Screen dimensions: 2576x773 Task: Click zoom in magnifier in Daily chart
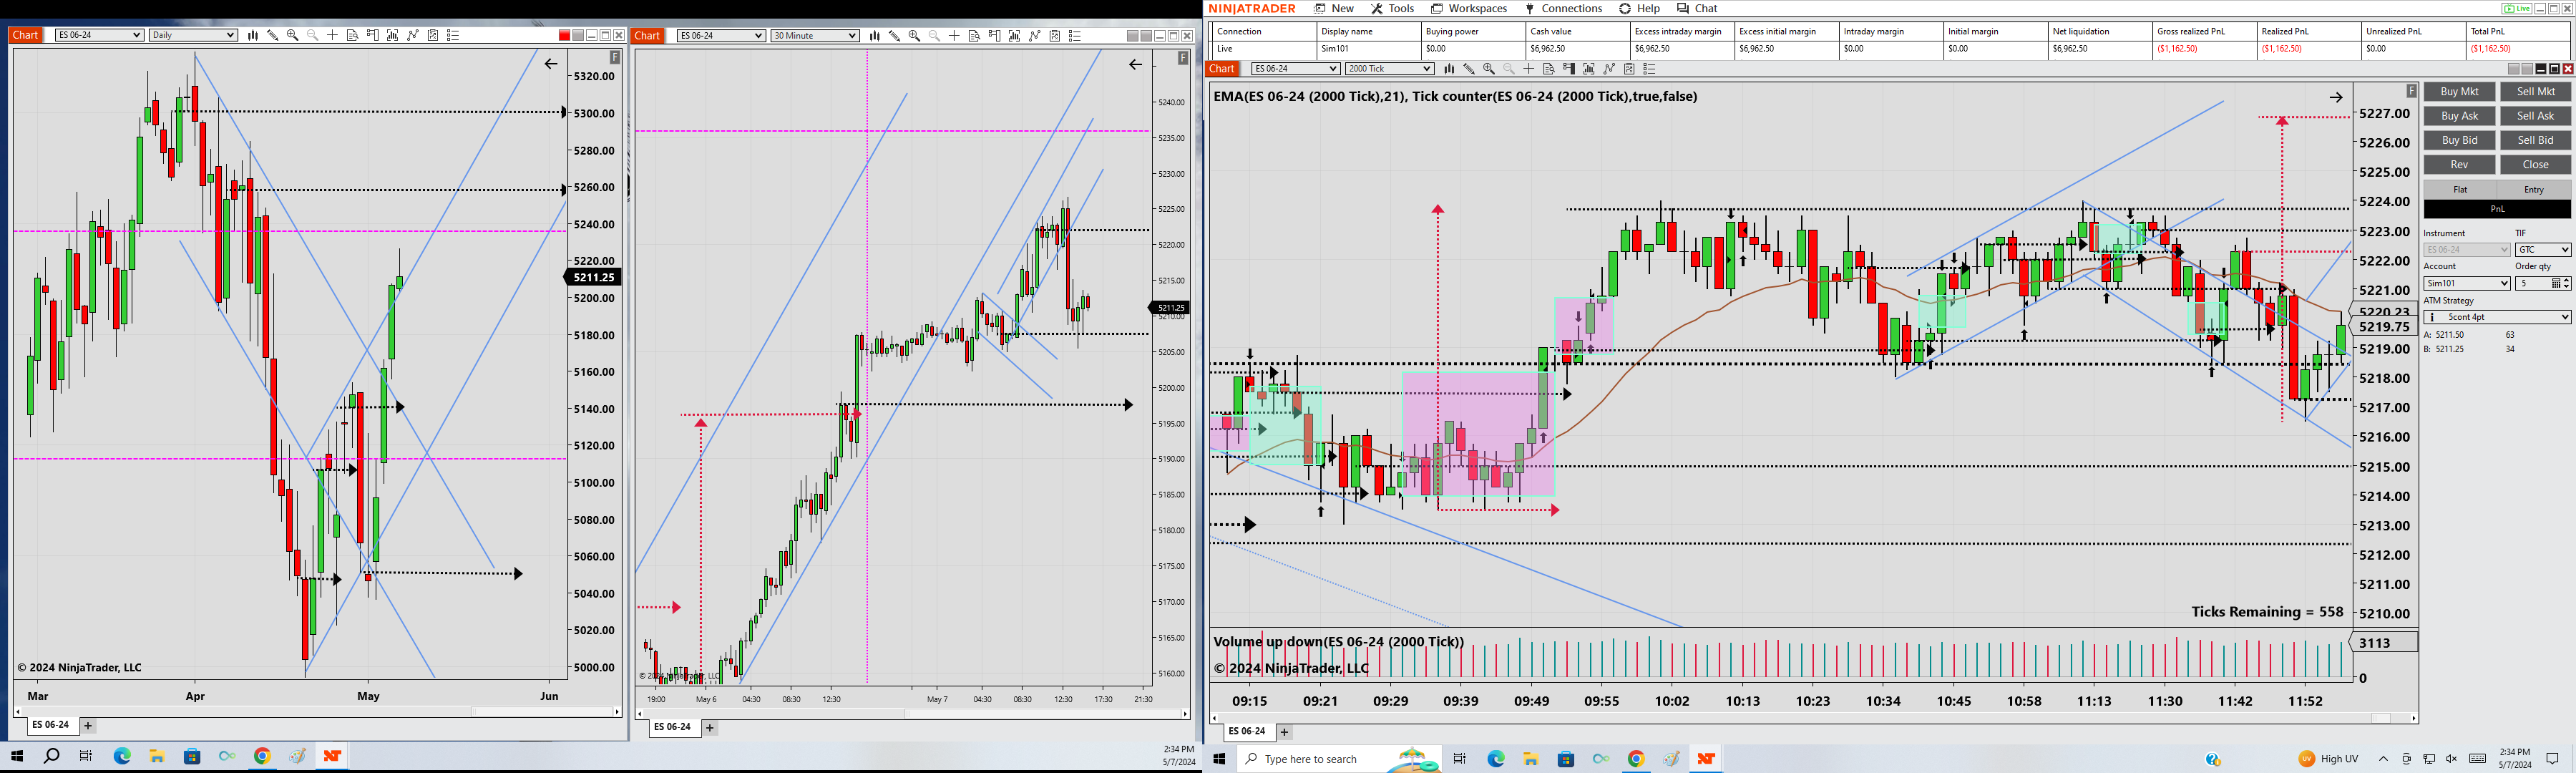click(x=293, y=35)
